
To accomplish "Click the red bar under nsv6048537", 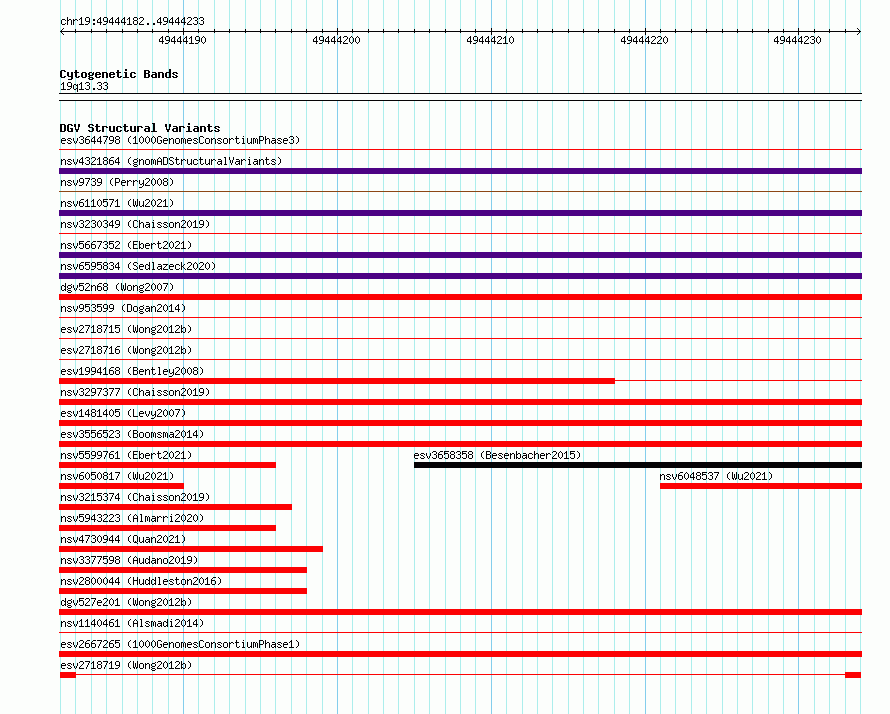I will [761, 486].
